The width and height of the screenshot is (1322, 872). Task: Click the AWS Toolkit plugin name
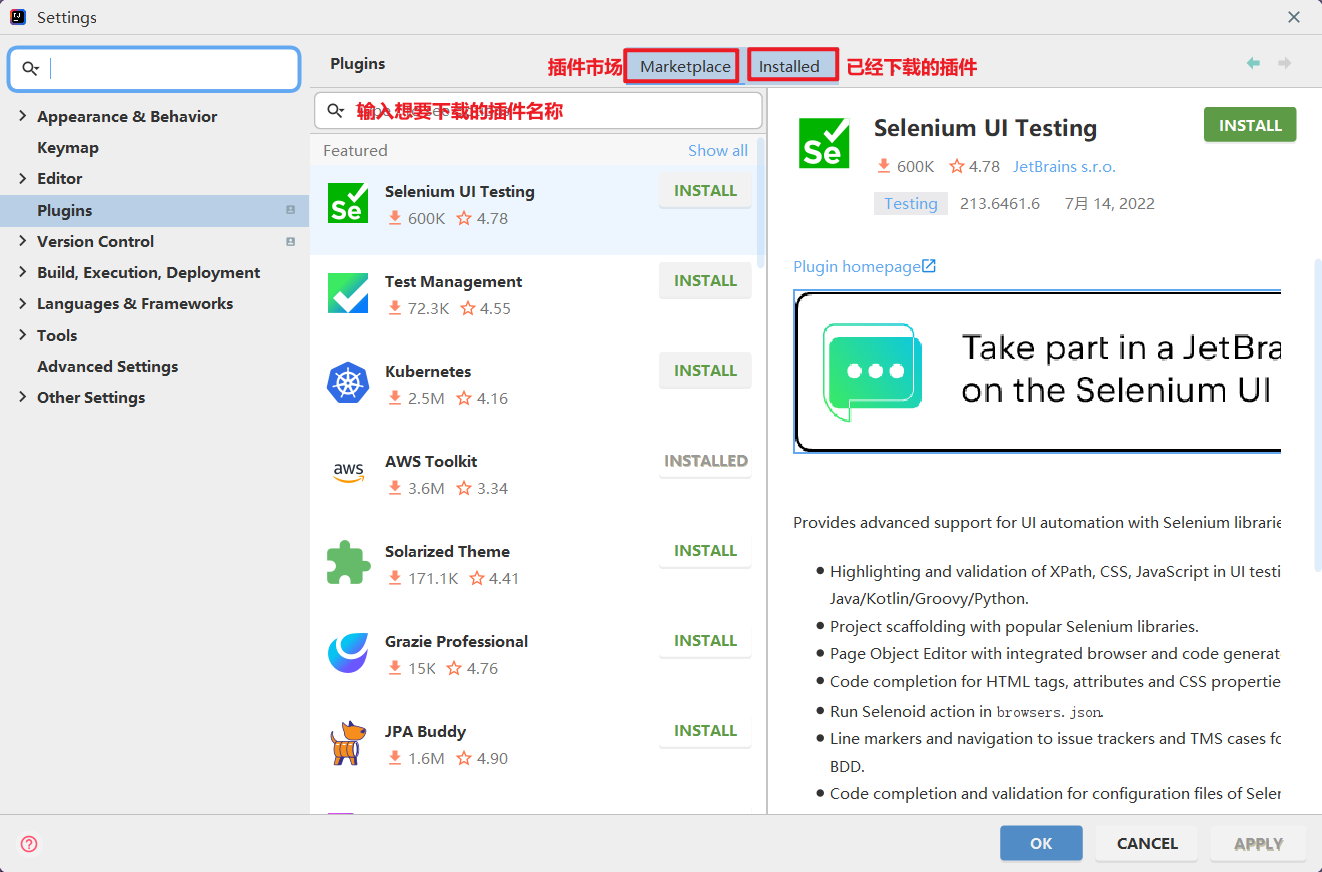[x=431, y=461]
